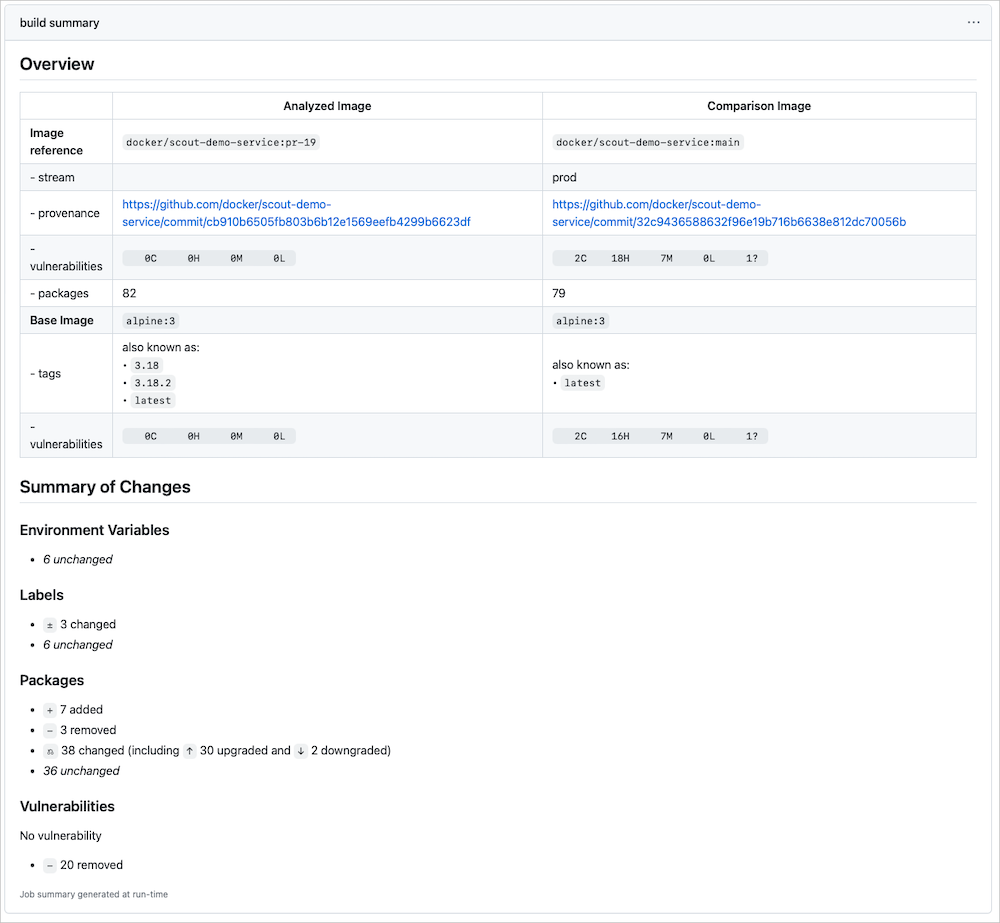Viewport: 1000px width, 923px height.
Task: Click docker/scout-demo-service:main image reference
Action: pos(647,142)
